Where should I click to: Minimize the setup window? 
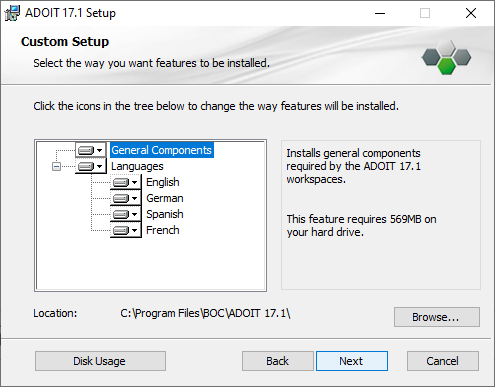coord(380,13)
